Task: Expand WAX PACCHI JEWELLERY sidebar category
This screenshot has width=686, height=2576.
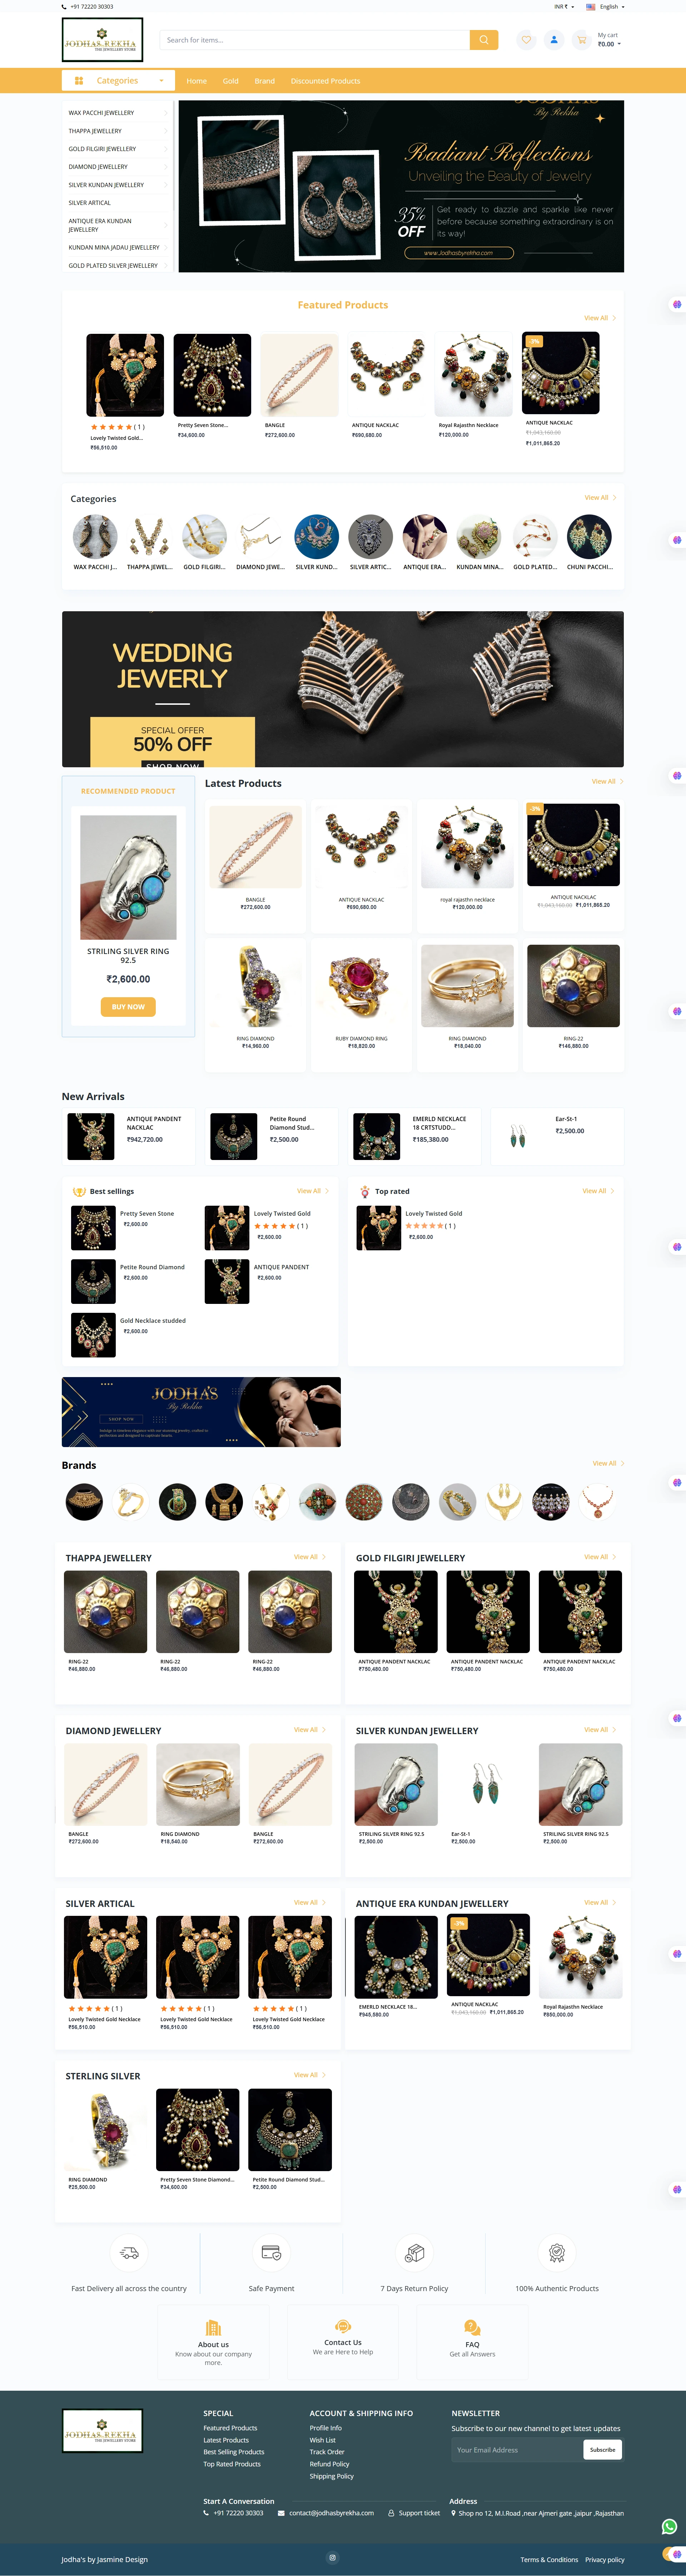Action: click(116, 113)
